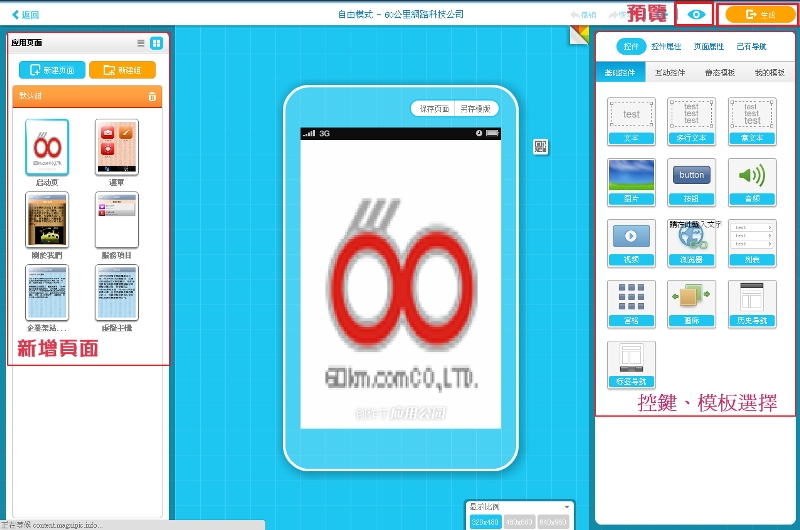Save the page with 保存页面
Viewport: 800px width, 530px height.
tap(434, 109)
